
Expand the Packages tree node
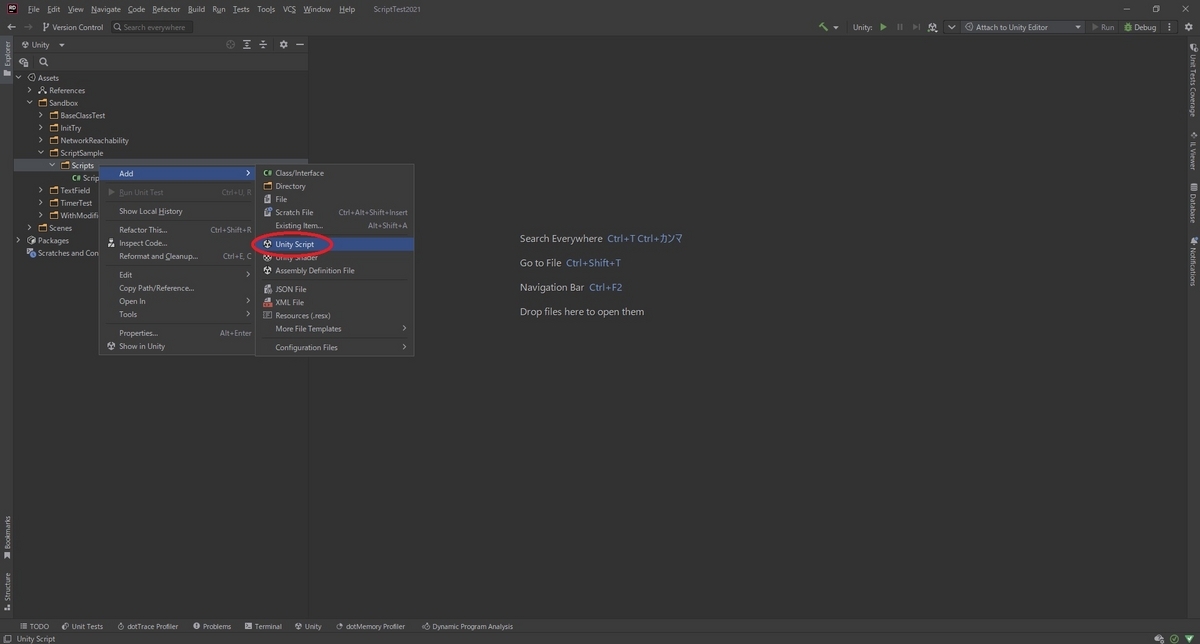coord(19,240)
